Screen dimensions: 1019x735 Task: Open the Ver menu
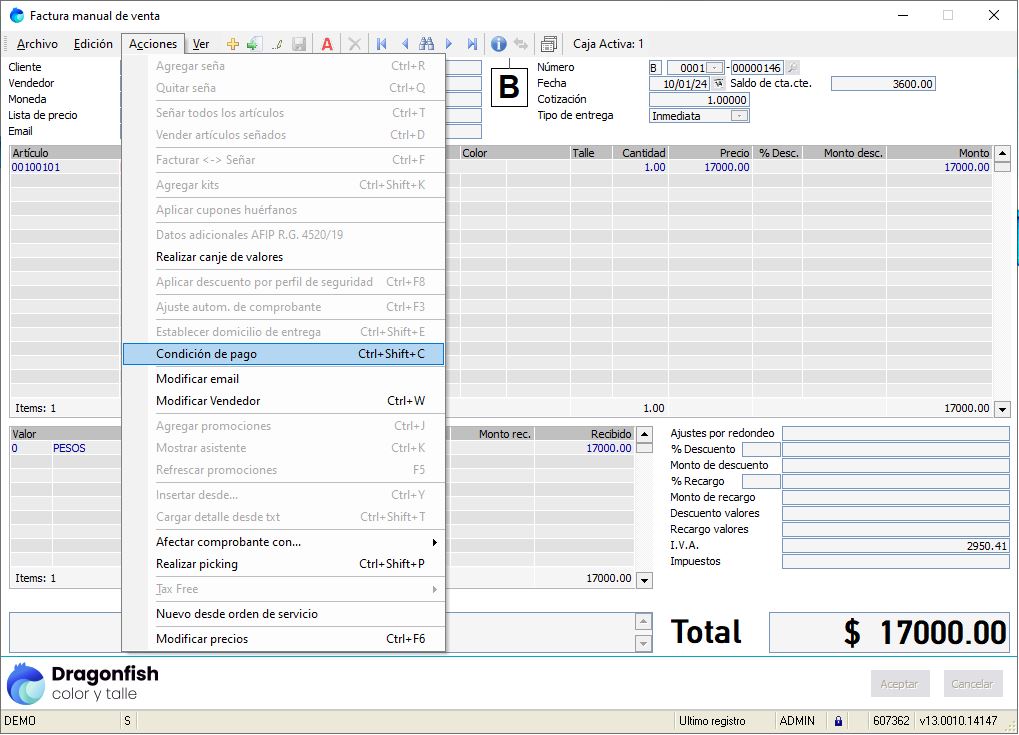point(201,44)
